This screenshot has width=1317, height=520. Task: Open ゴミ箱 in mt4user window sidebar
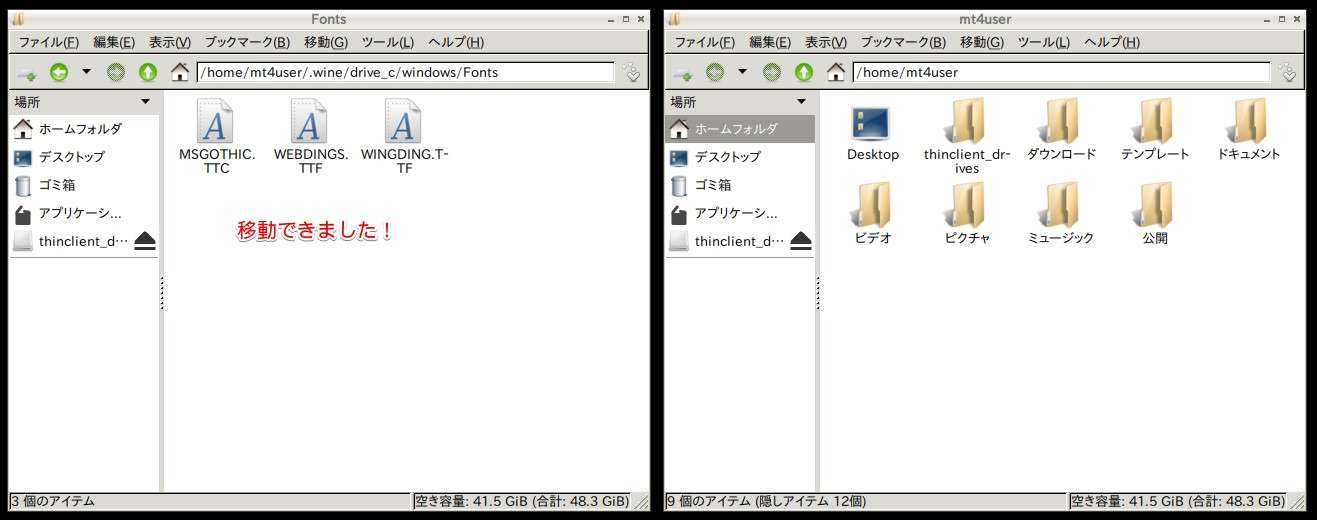[x=740, y=185]
